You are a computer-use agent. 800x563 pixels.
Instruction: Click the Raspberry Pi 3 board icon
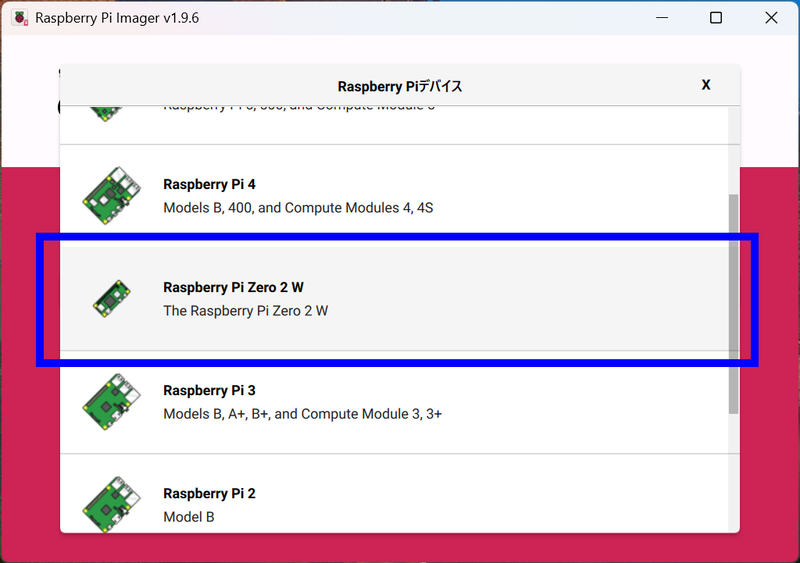click(112, 402)
